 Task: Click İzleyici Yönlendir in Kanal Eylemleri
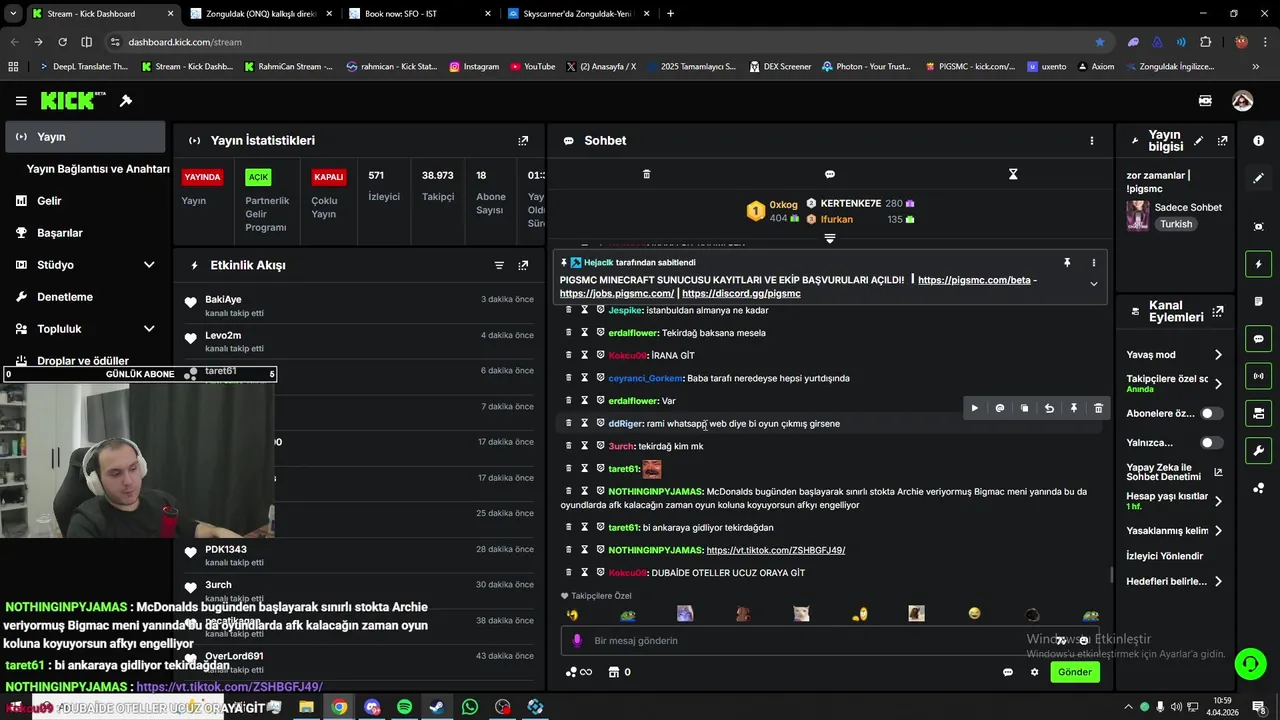coord(1164,556)
